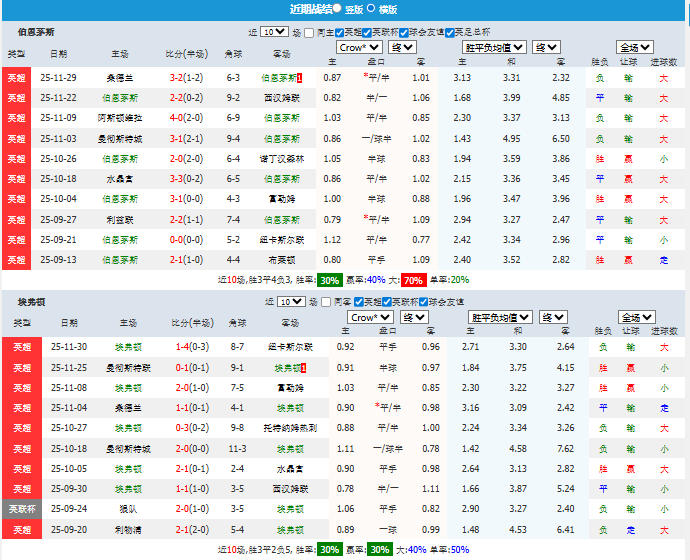Click the red 英超 badge on the 25-11-30 row

click(x=19, y=347)
